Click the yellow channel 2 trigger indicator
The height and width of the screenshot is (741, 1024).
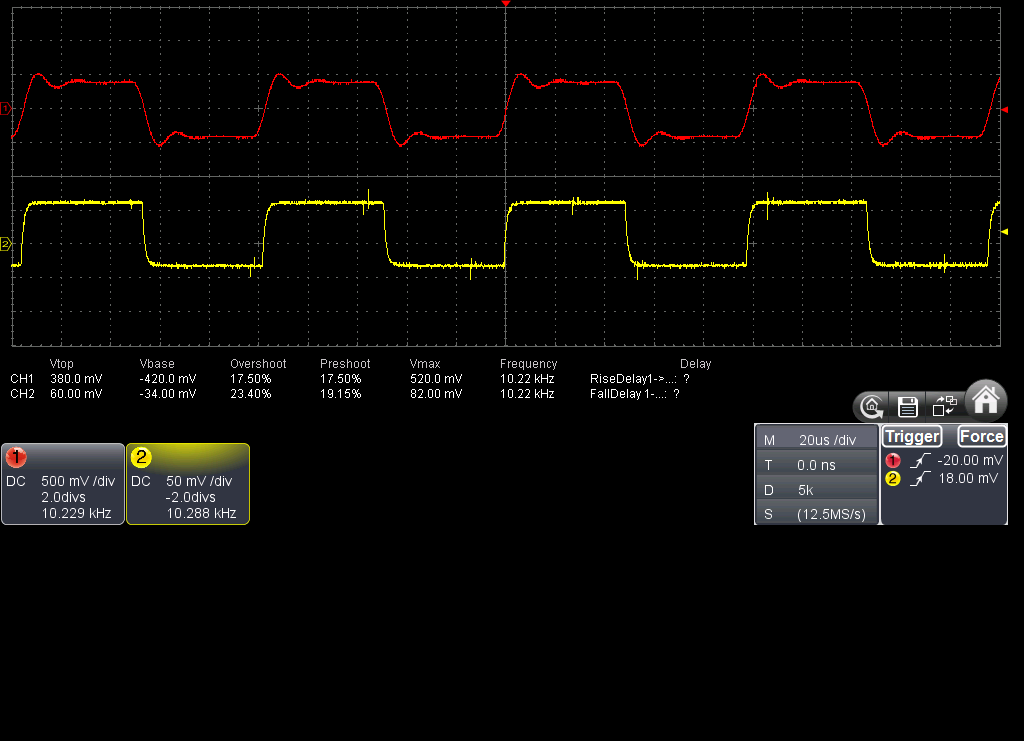tap(893, 479)
